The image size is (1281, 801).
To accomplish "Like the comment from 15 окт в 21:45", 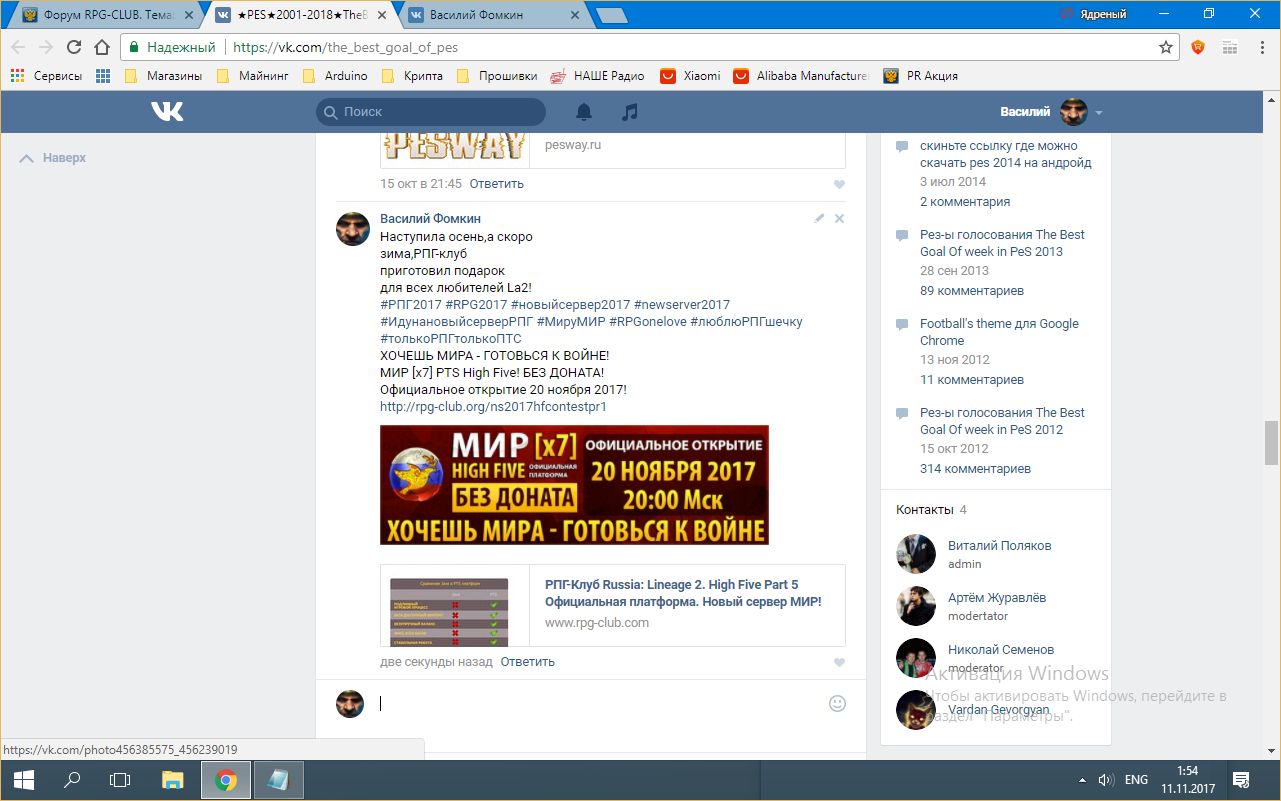I will tap(839, 184).
